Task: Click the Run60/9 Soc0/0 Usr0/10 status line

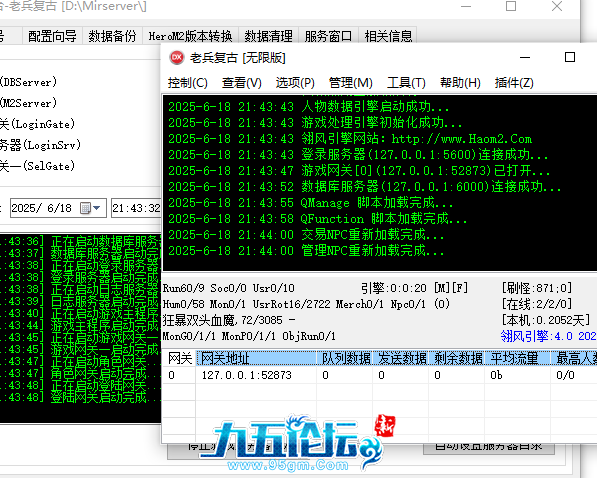Action: coord(228,288)
